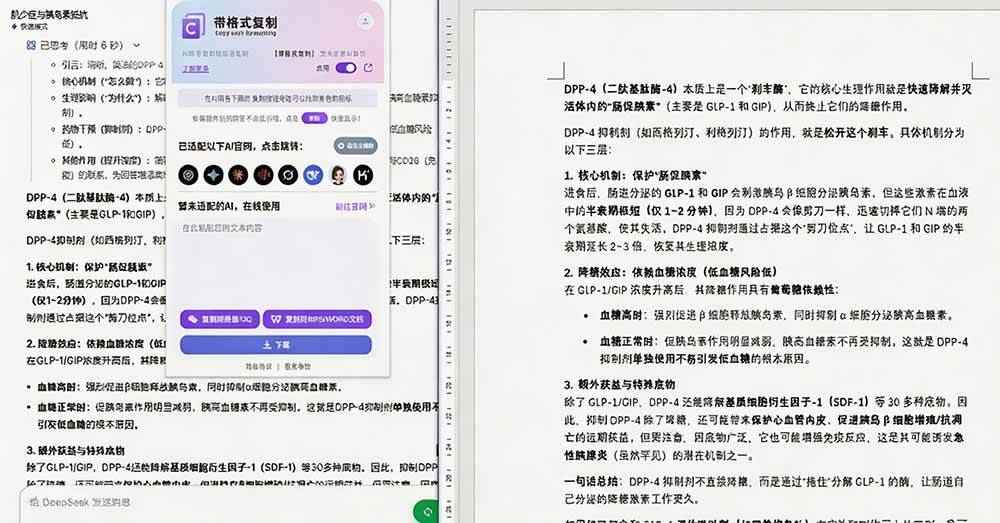
Task: Click the round icon at popup top-right
Action: (365, 21)
